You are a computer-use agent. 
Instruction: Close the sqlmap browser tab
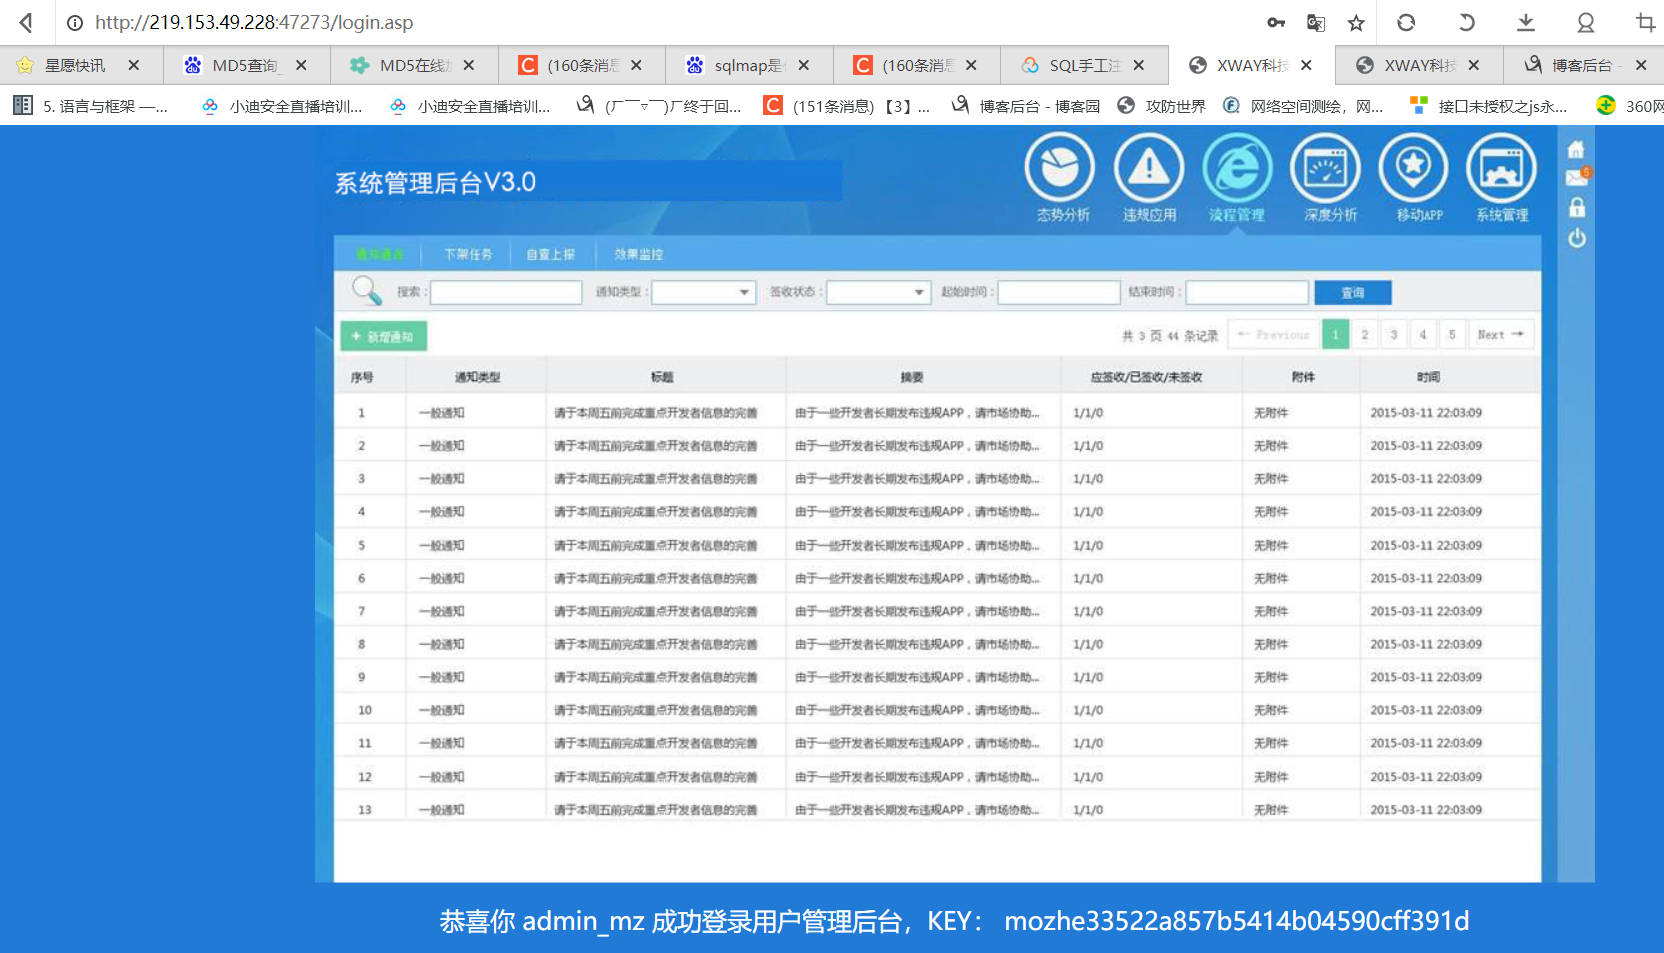pos(804,65)
